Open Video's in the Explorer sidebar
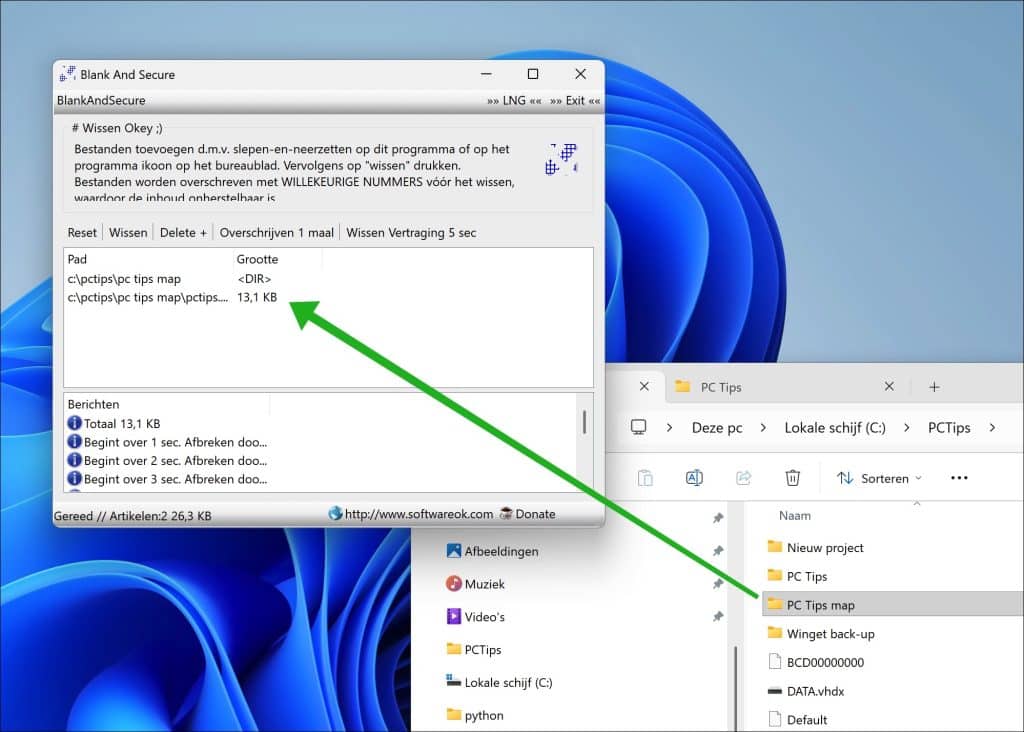Screen dimensions: 1024x732 pos(476,616)
